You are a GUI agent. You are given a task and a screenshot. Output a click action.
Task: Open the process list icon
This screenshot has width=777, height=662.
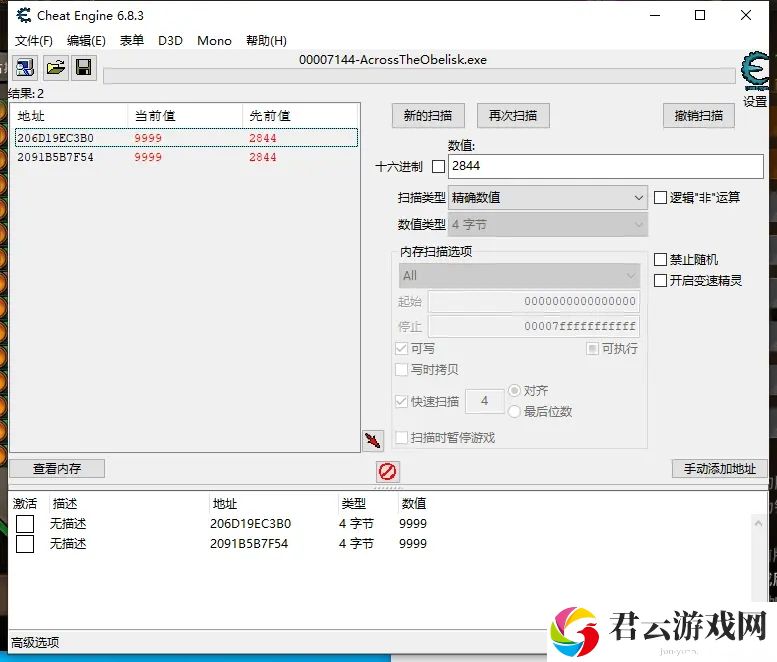[24, 67]
